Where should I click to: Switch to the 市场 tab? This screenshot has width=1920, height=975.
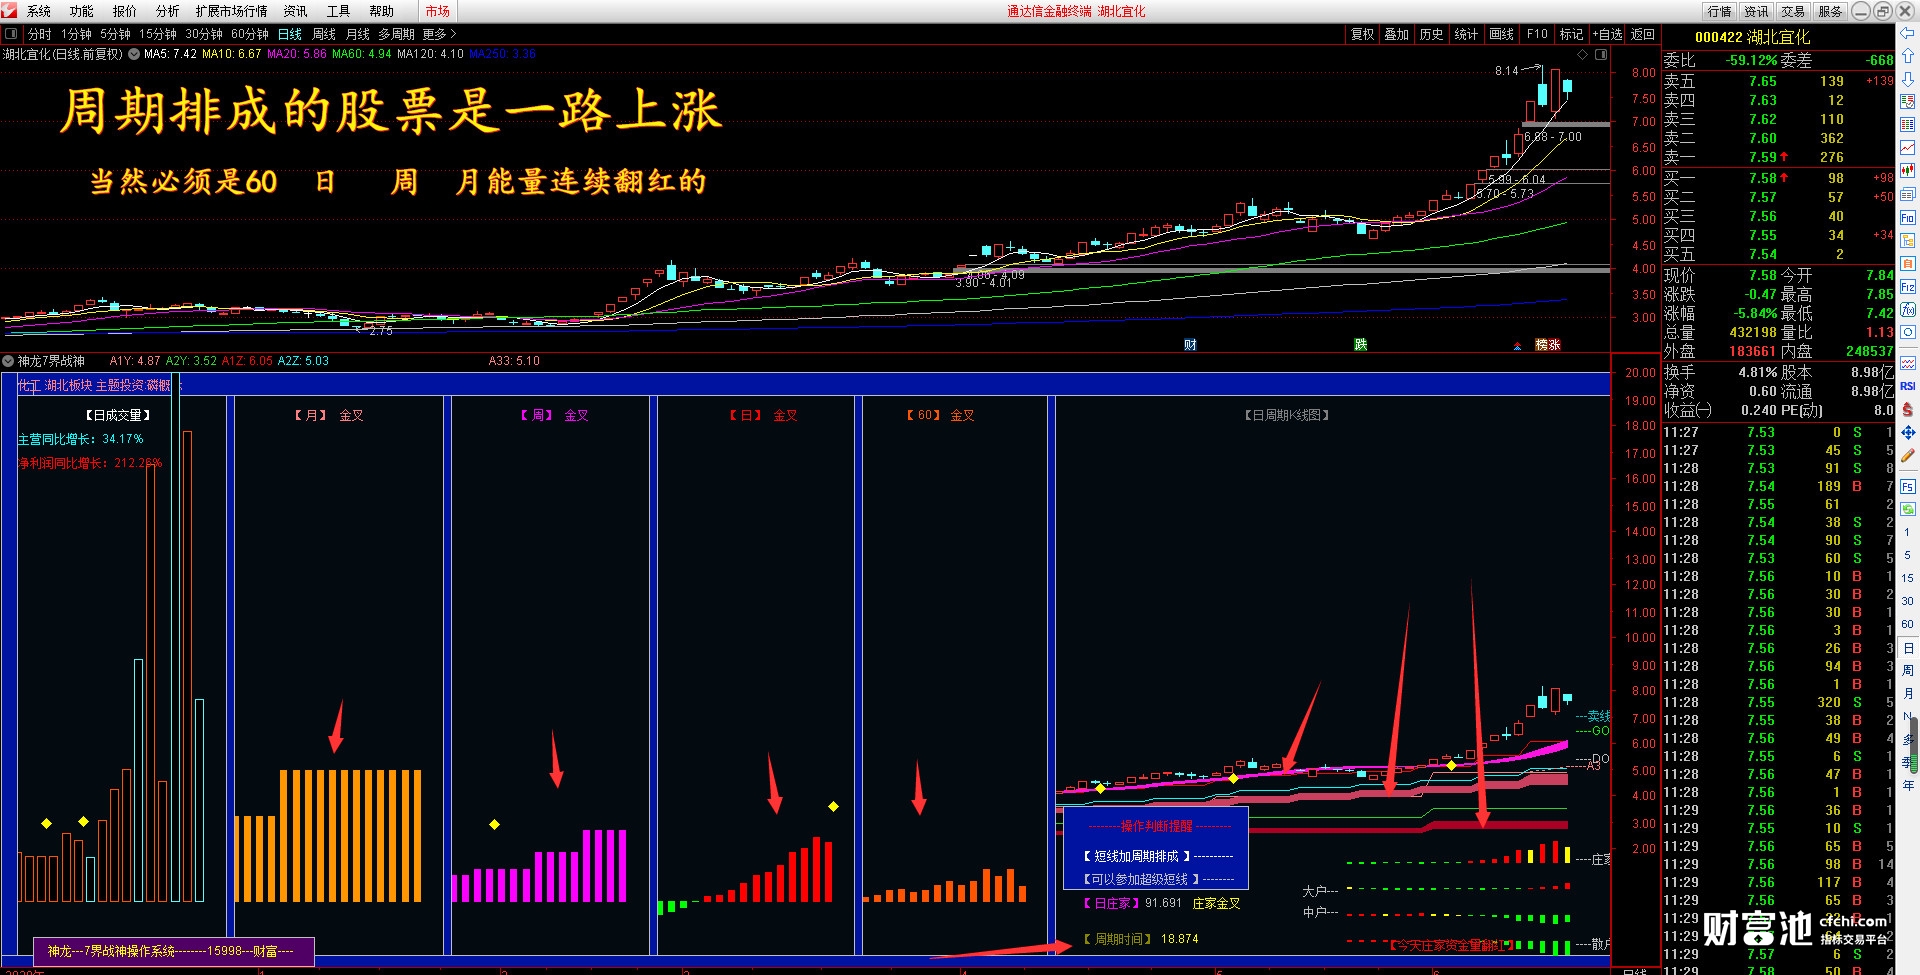(438, 11)
